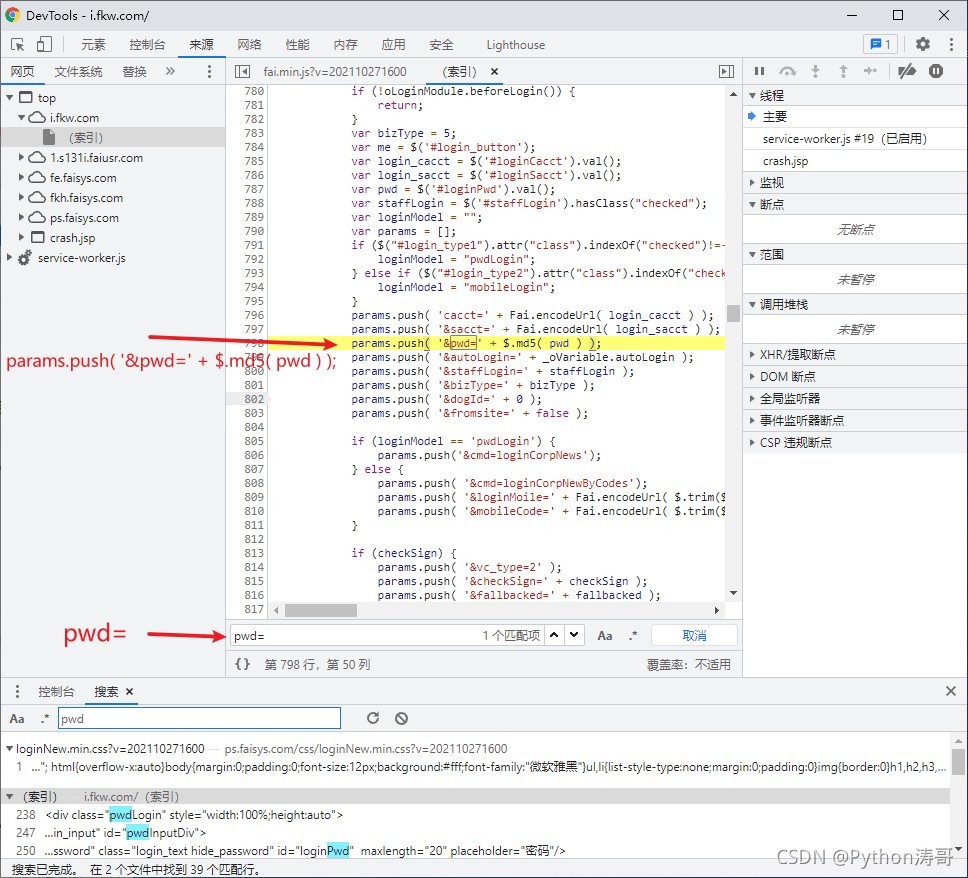Collapse the 线程 threads section
This screenshot has width=968, height=878.
pos(752,96)
